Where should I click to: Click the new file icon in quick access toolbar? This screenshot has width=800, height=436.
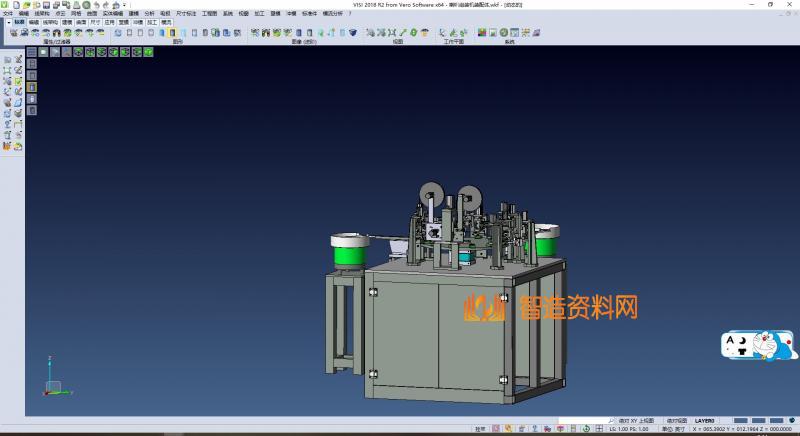pyautogui.click(x=14, y=5)
